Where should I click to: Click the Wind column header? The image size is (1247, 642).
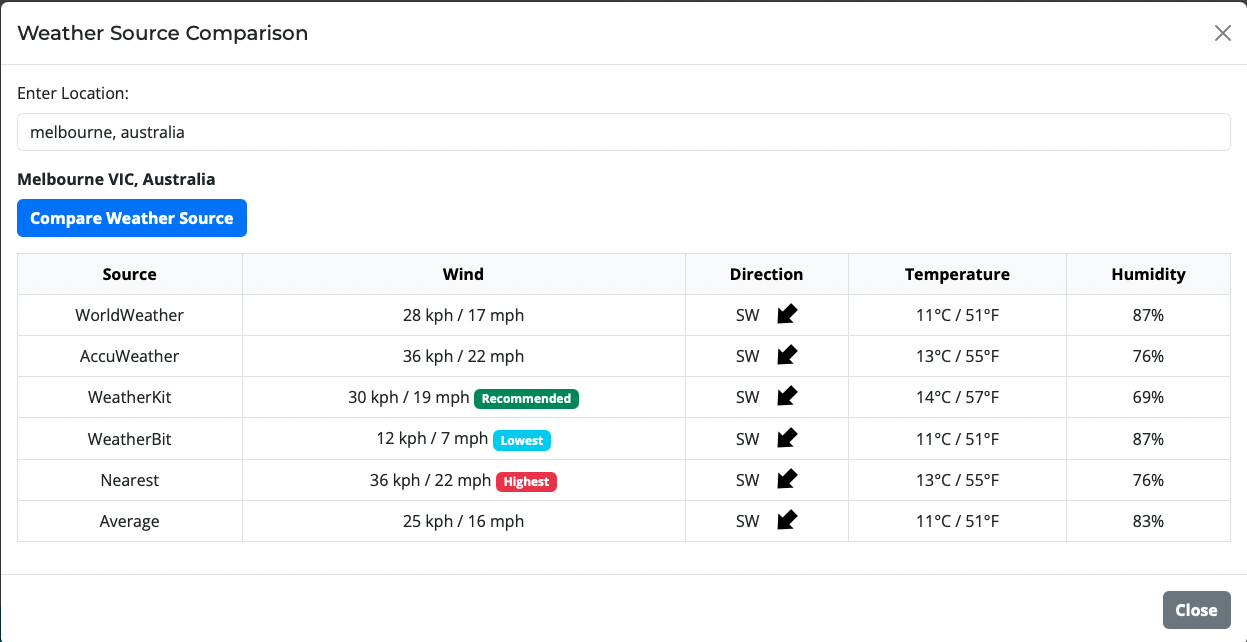click(463, 274)
